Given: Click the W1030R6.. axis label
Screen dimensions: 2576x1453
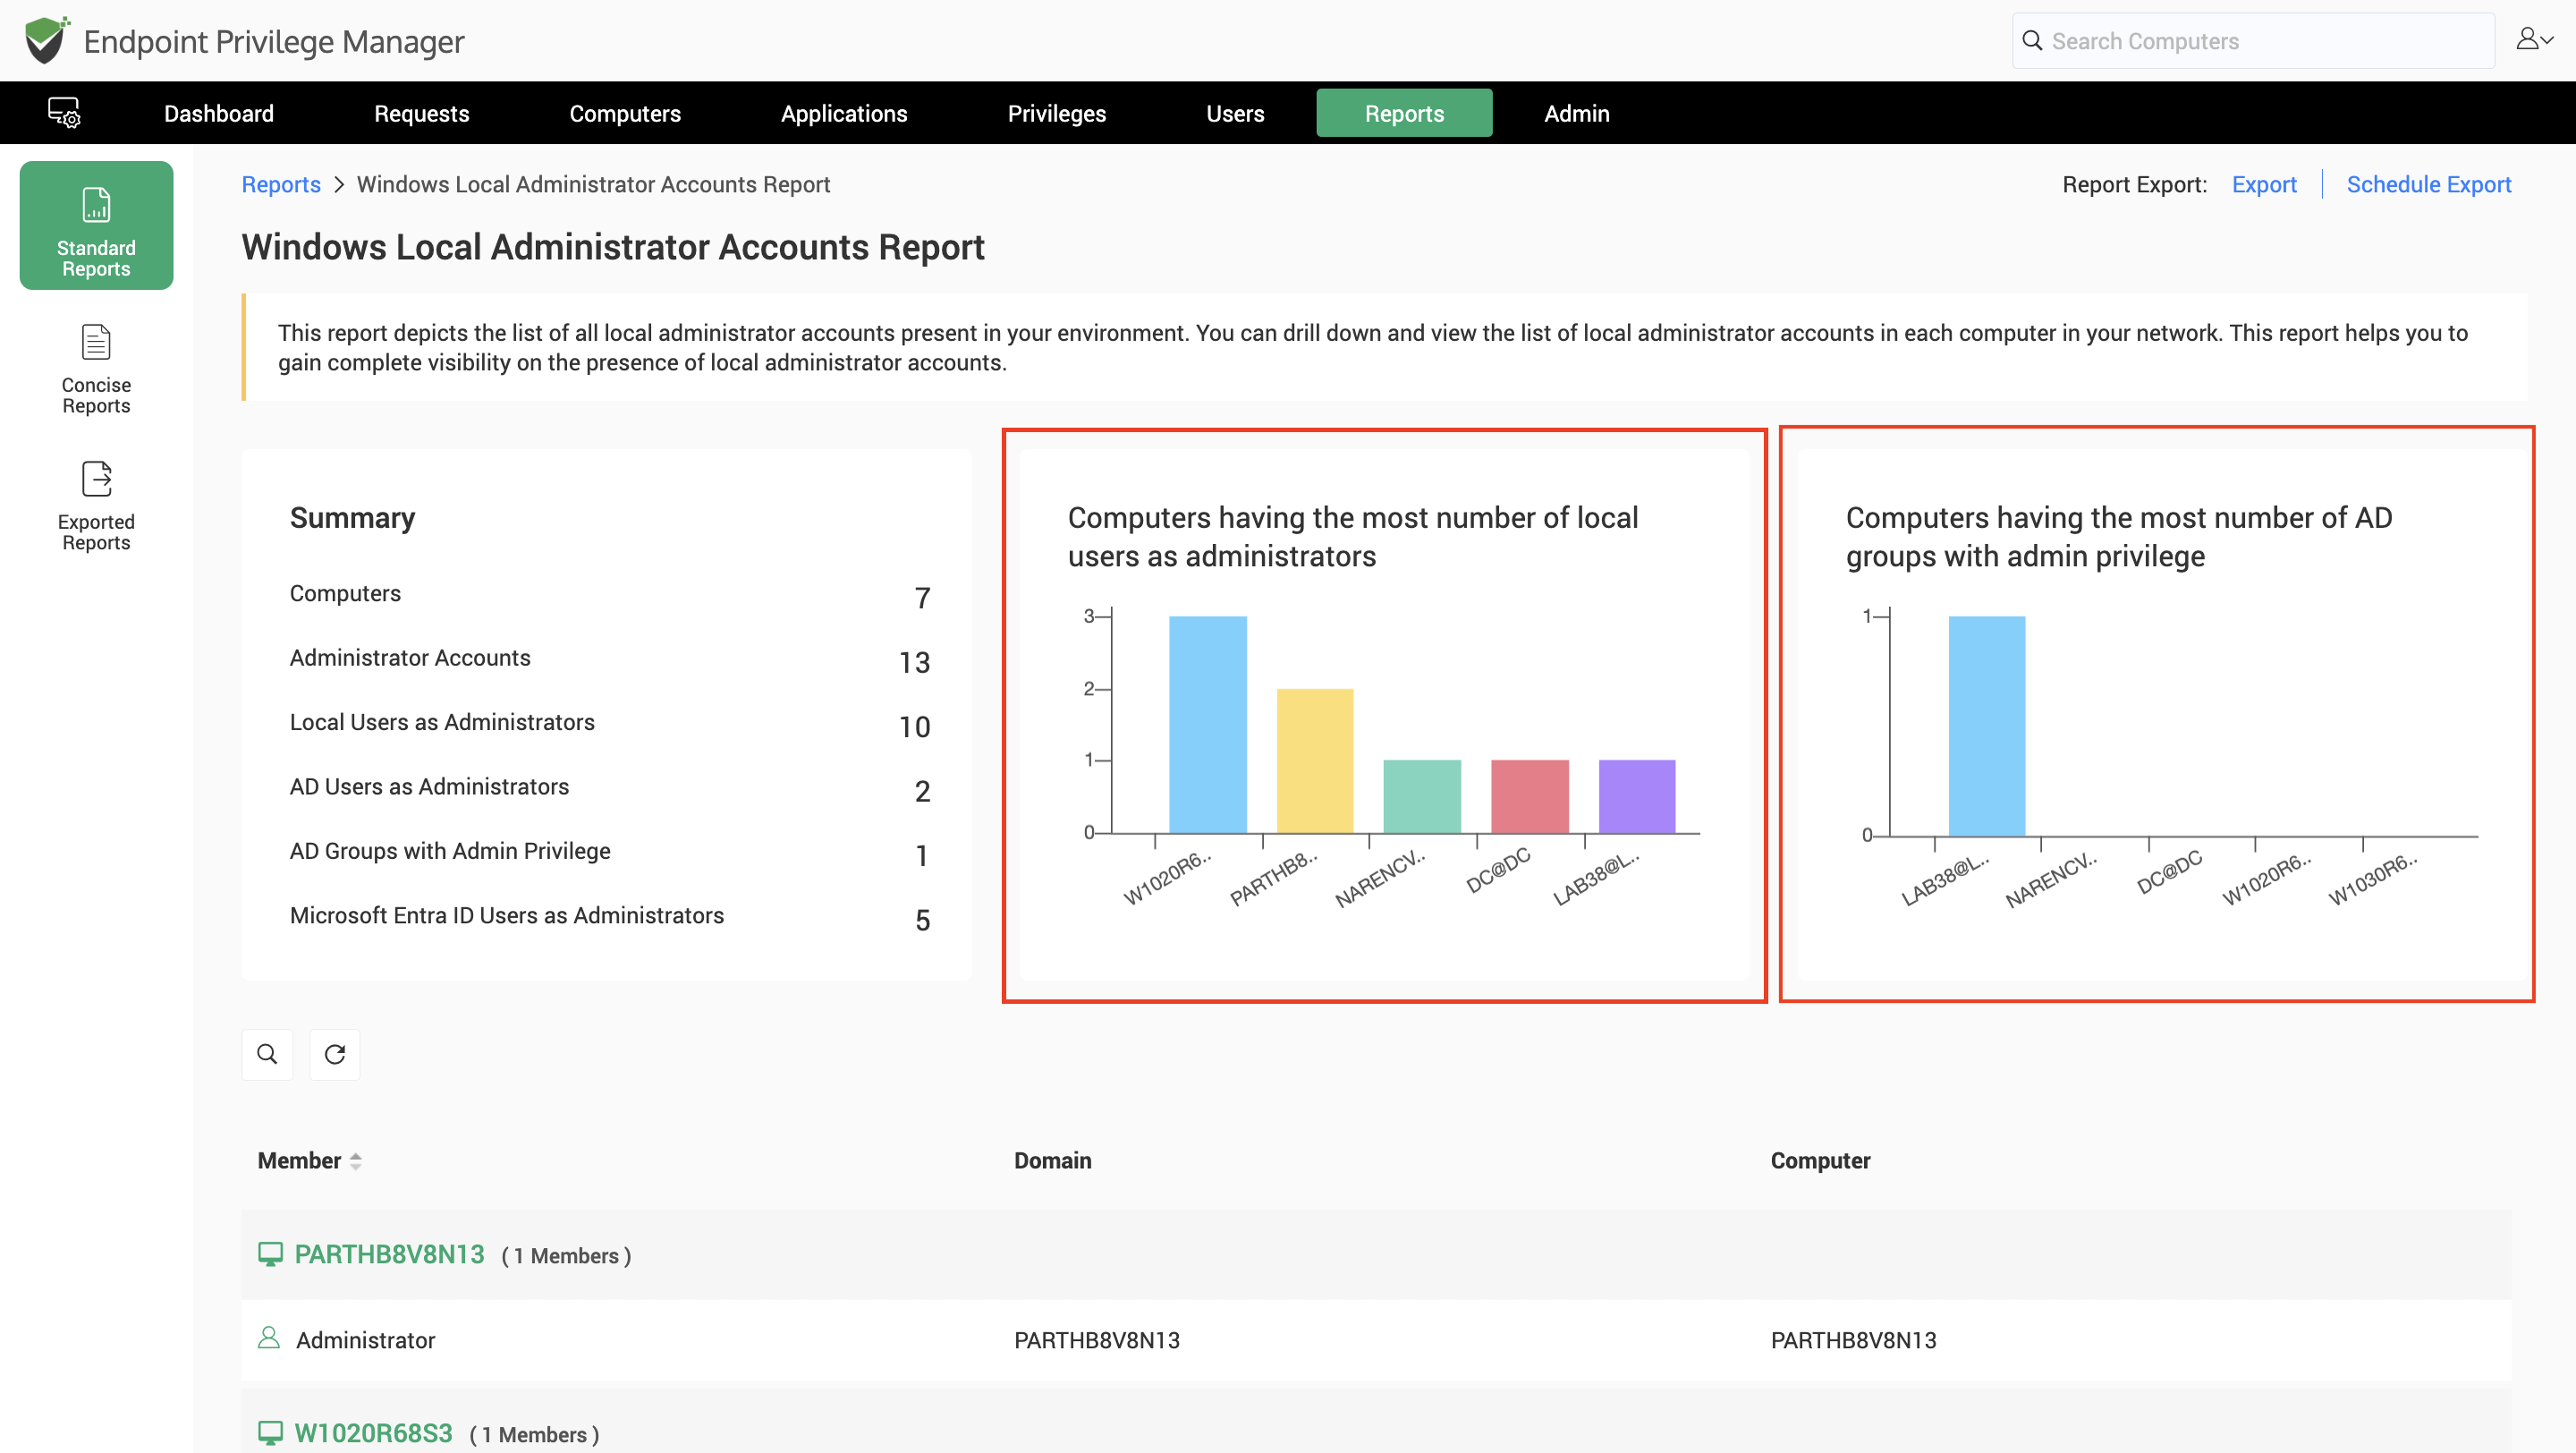Looking at the screenshot, I should click(x=2372, y=880).
